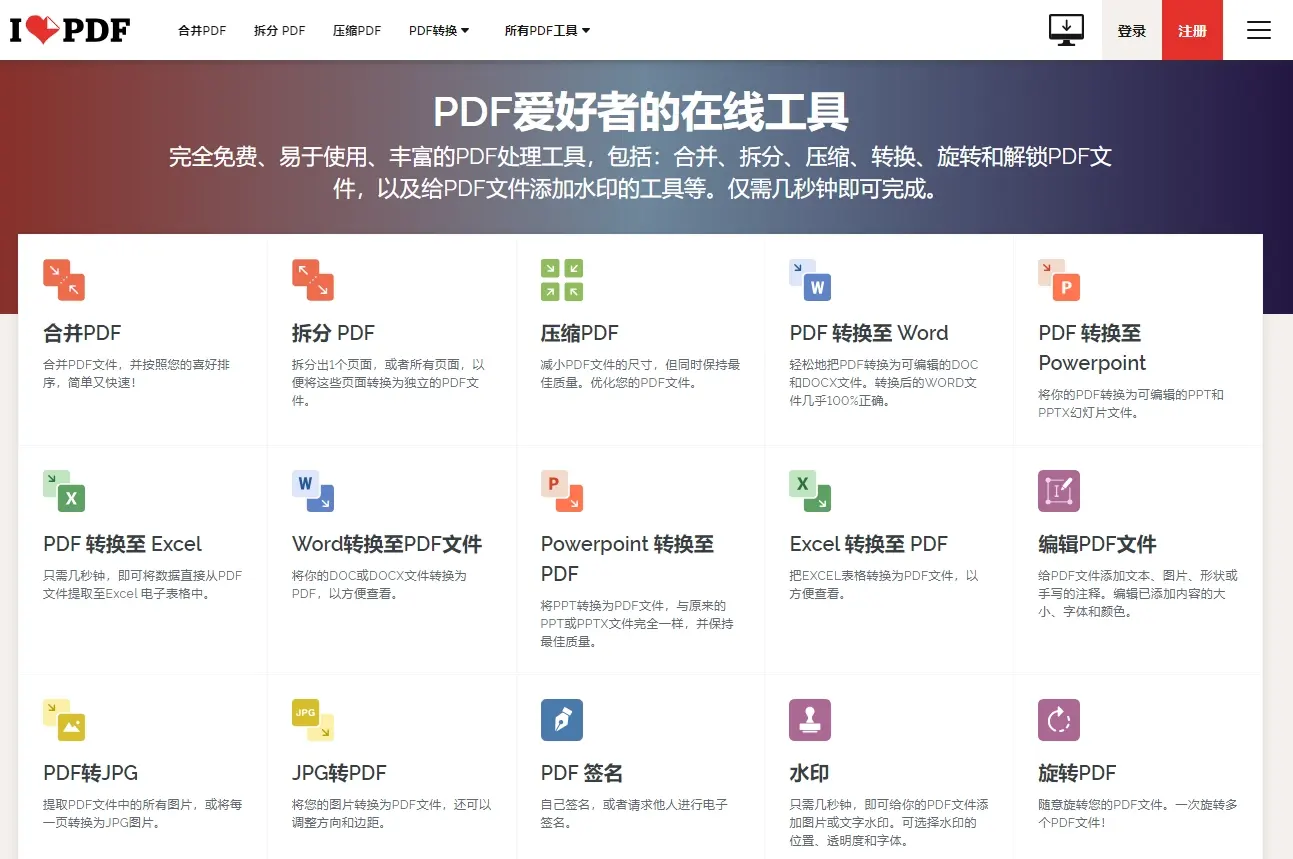Open the hamburger navigation menu
This screenshot has height=859, width=1293.
[1258, 30]
